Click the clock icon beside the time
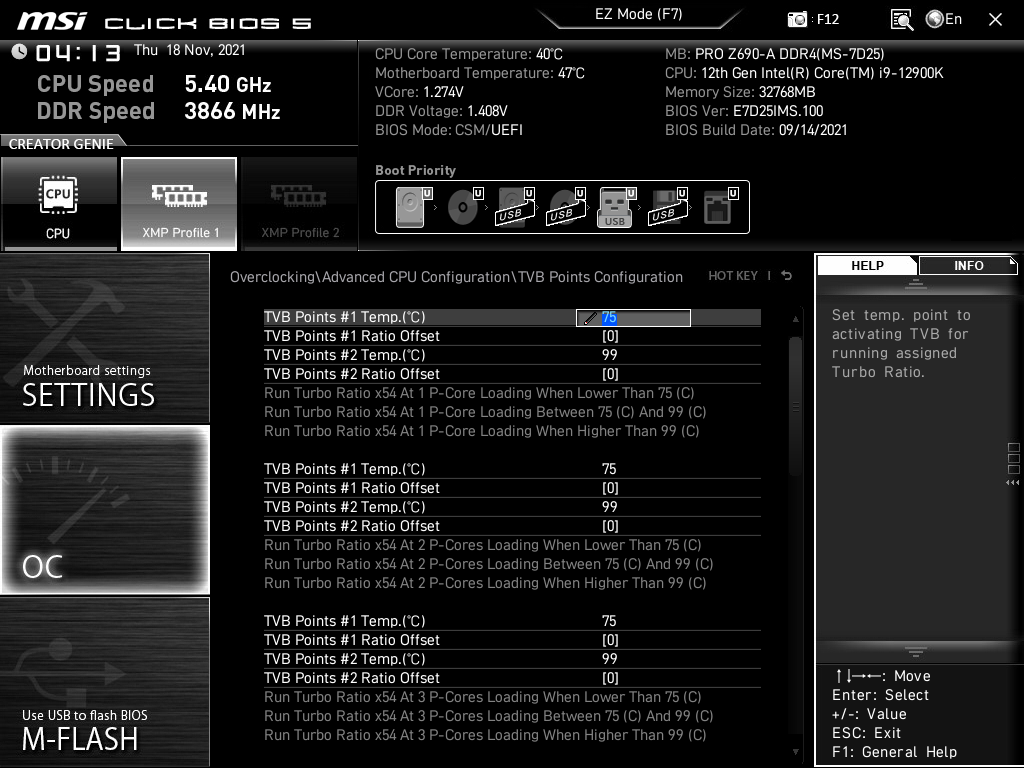This screenshot has width=1024, height=768. 19,51
